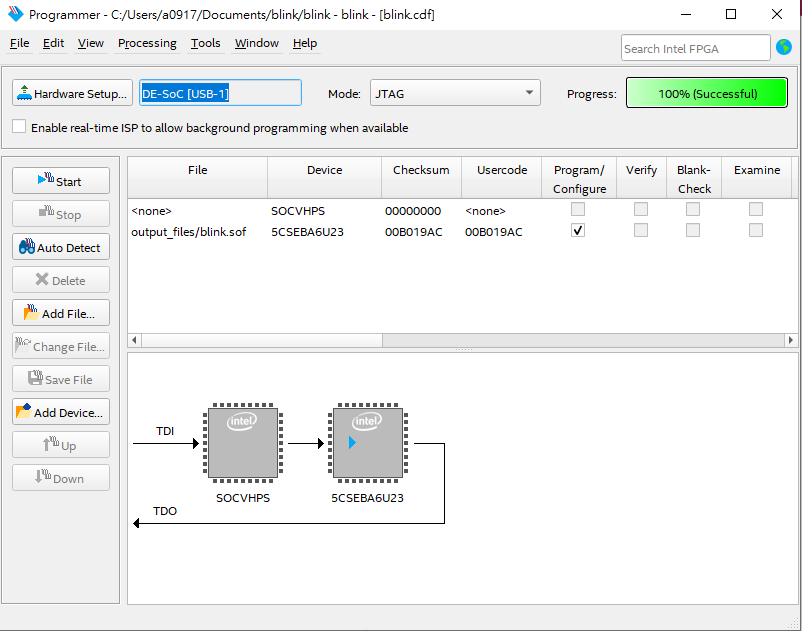Select the 5CSEBA6U23 chip in chain diagram
Image resolution: width=802 pixels, height=631 pixels.
click(x=368, y=442)
